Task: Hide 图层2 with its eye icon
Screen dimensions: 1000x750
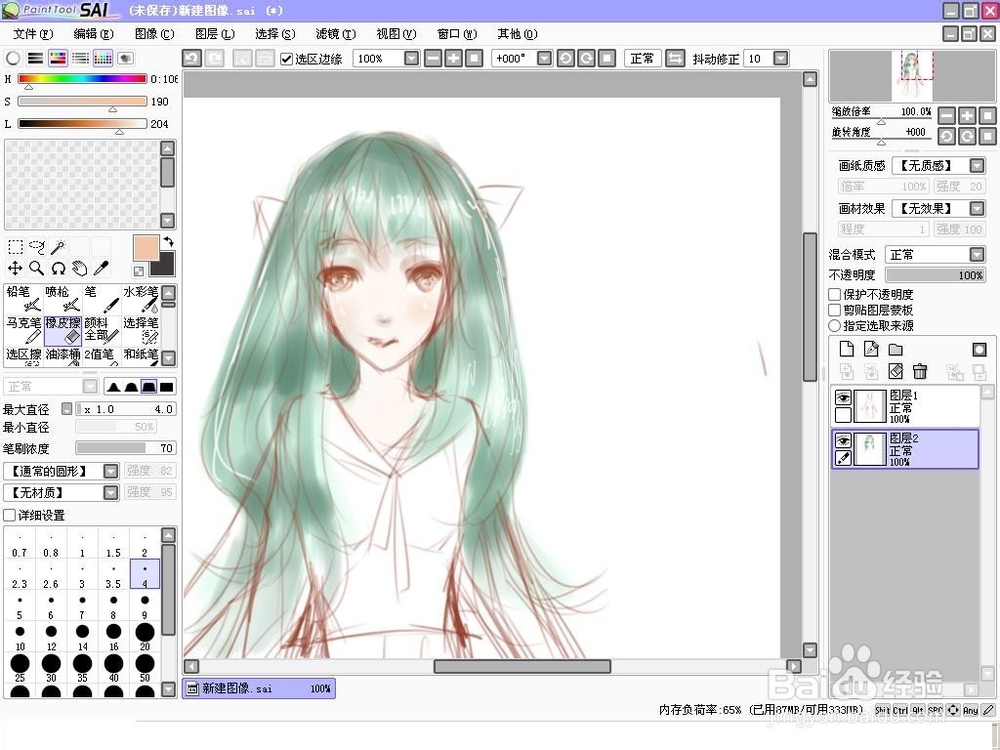Action: (843, 440)
